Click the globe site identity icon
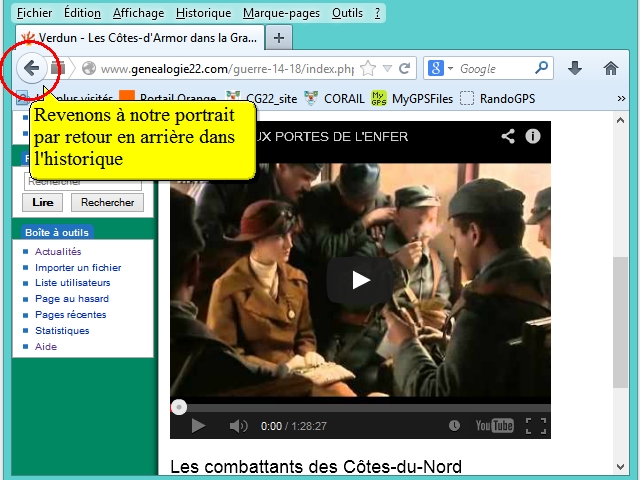 tap(89, 68)
